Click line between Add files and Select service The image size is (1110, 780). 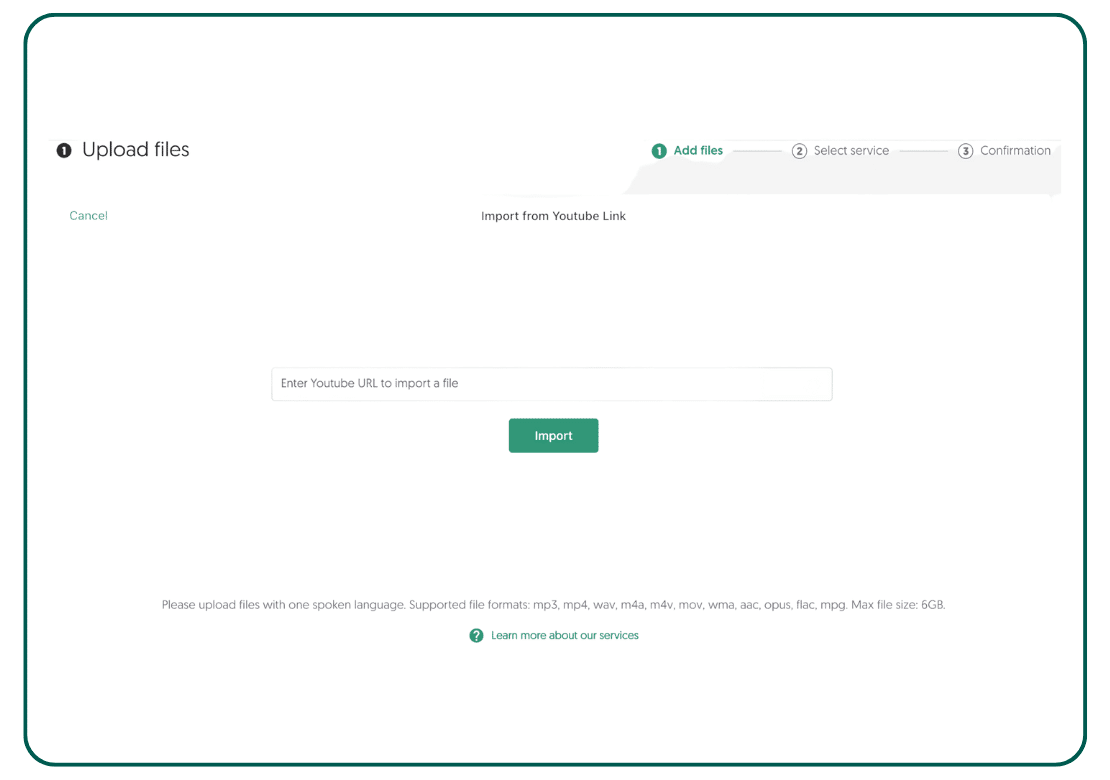tap(757, 151)
